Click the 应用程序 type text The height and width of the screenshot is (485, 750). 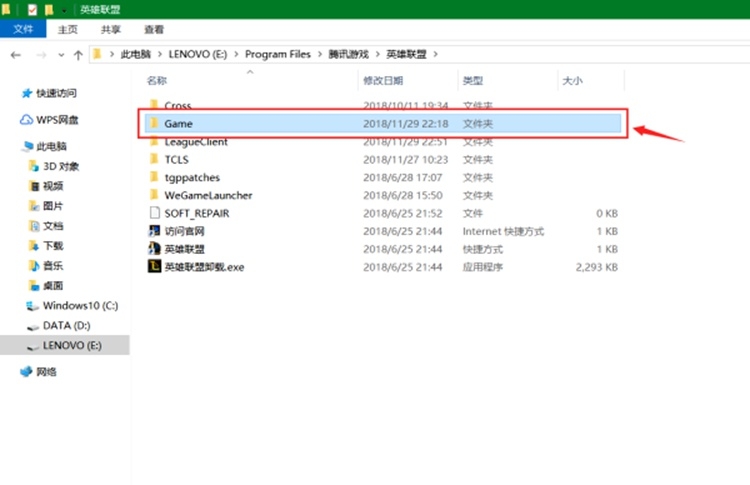point(483,267)
